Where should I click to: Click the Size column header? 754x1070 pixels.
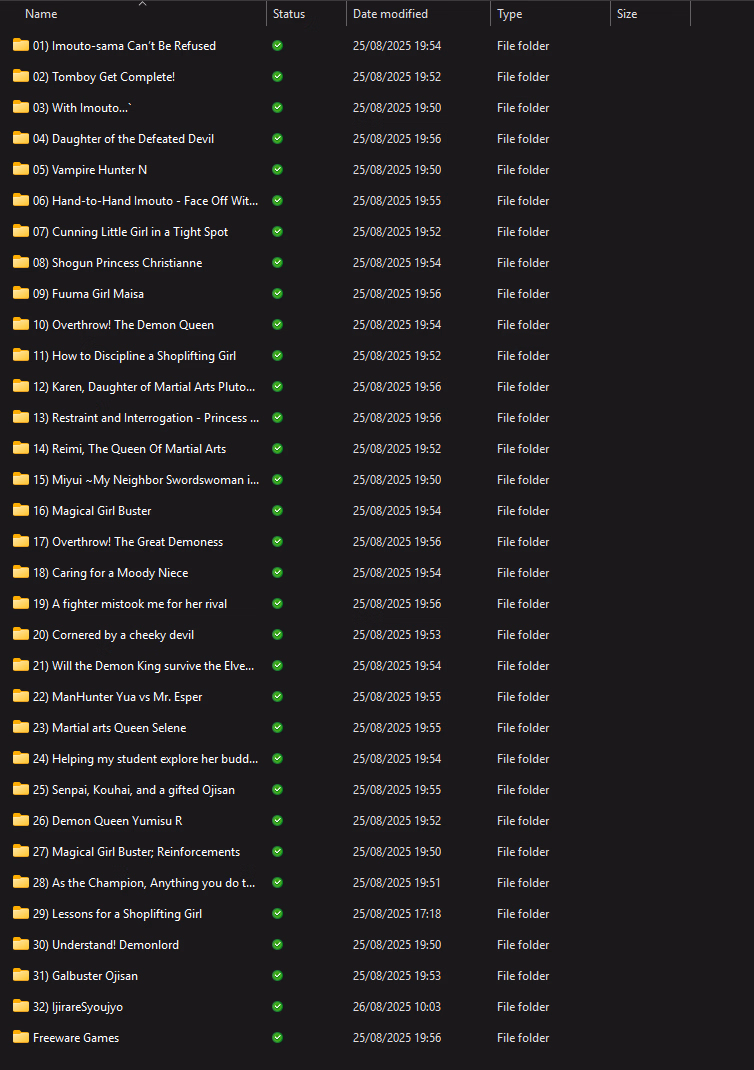coord(627,14)
